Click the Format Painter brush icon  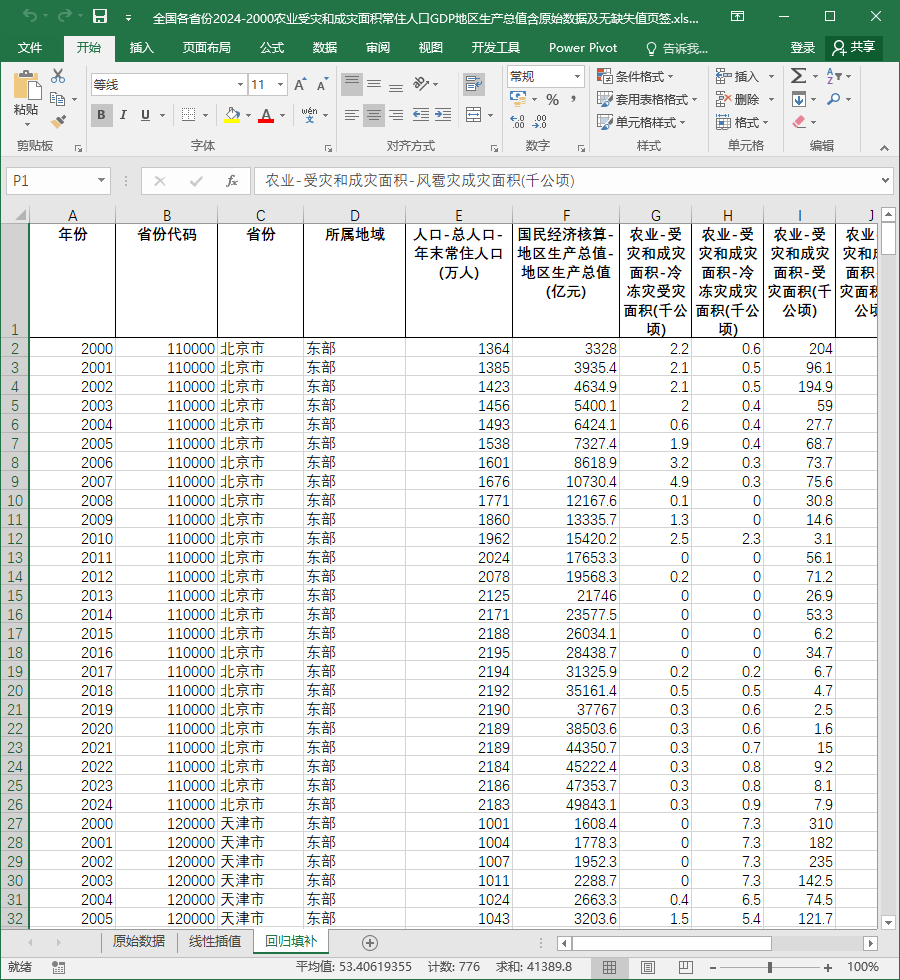point(58,121)
